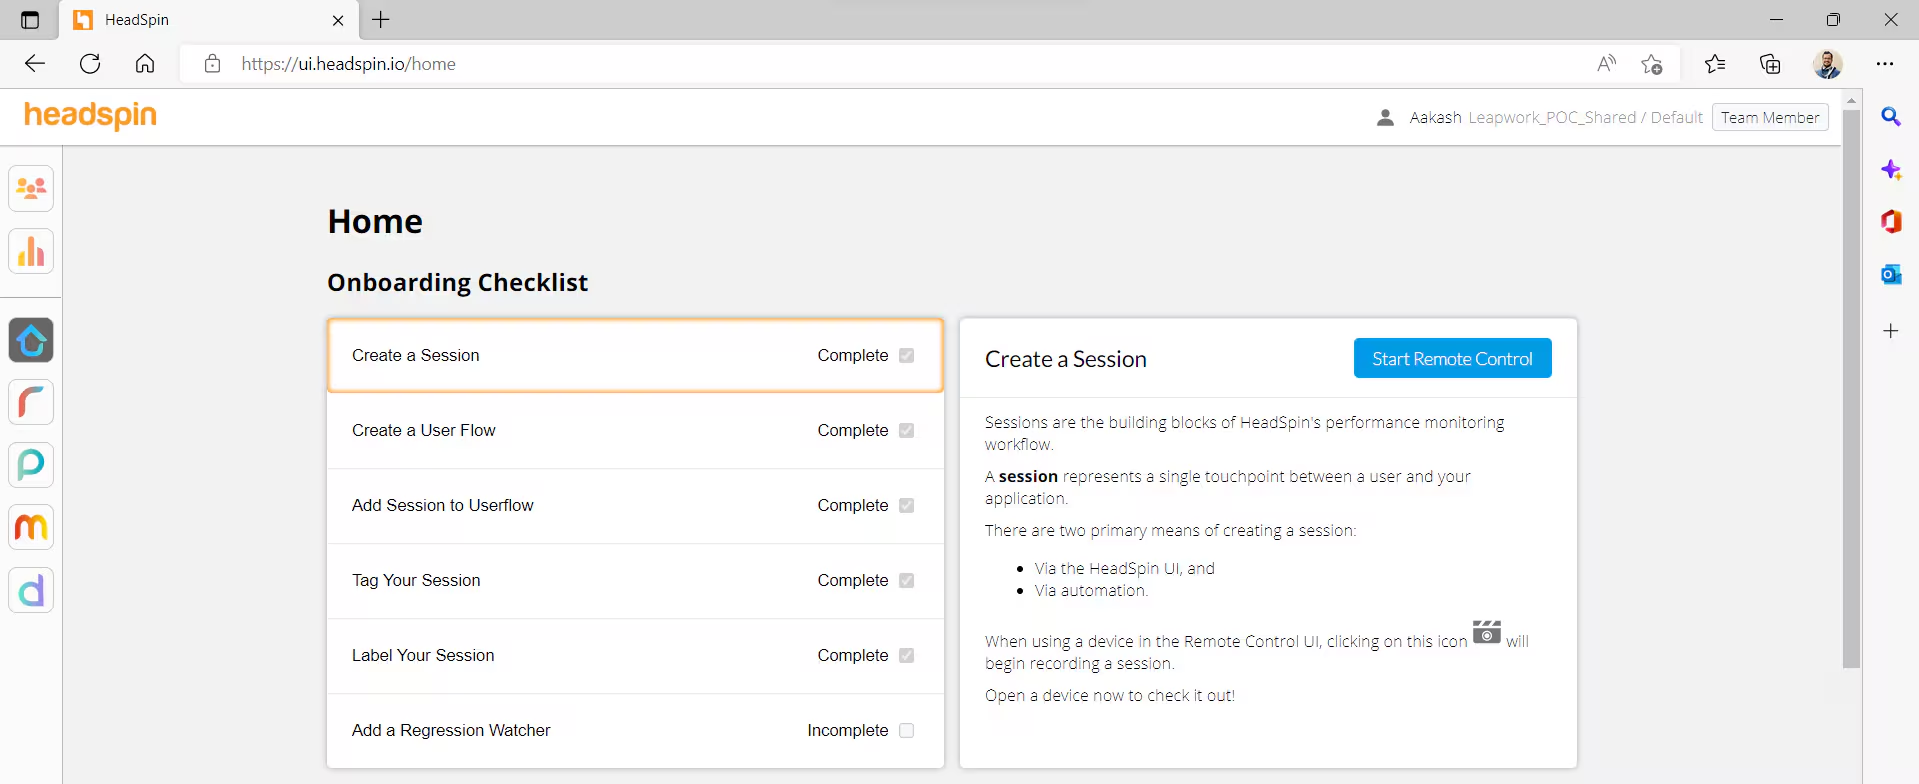This screenshot has height=784, width=1919.
Task: Open the purple 'd' sidebar app icon
Action: (x=31, y=591)
